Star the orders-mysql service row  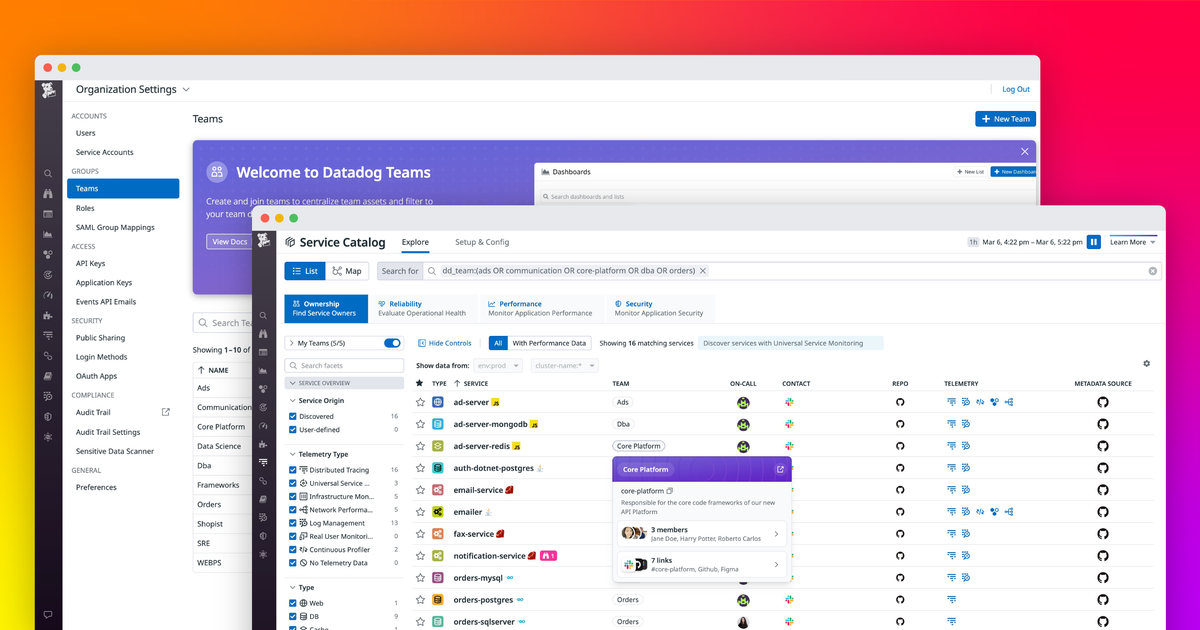(421, 578)
